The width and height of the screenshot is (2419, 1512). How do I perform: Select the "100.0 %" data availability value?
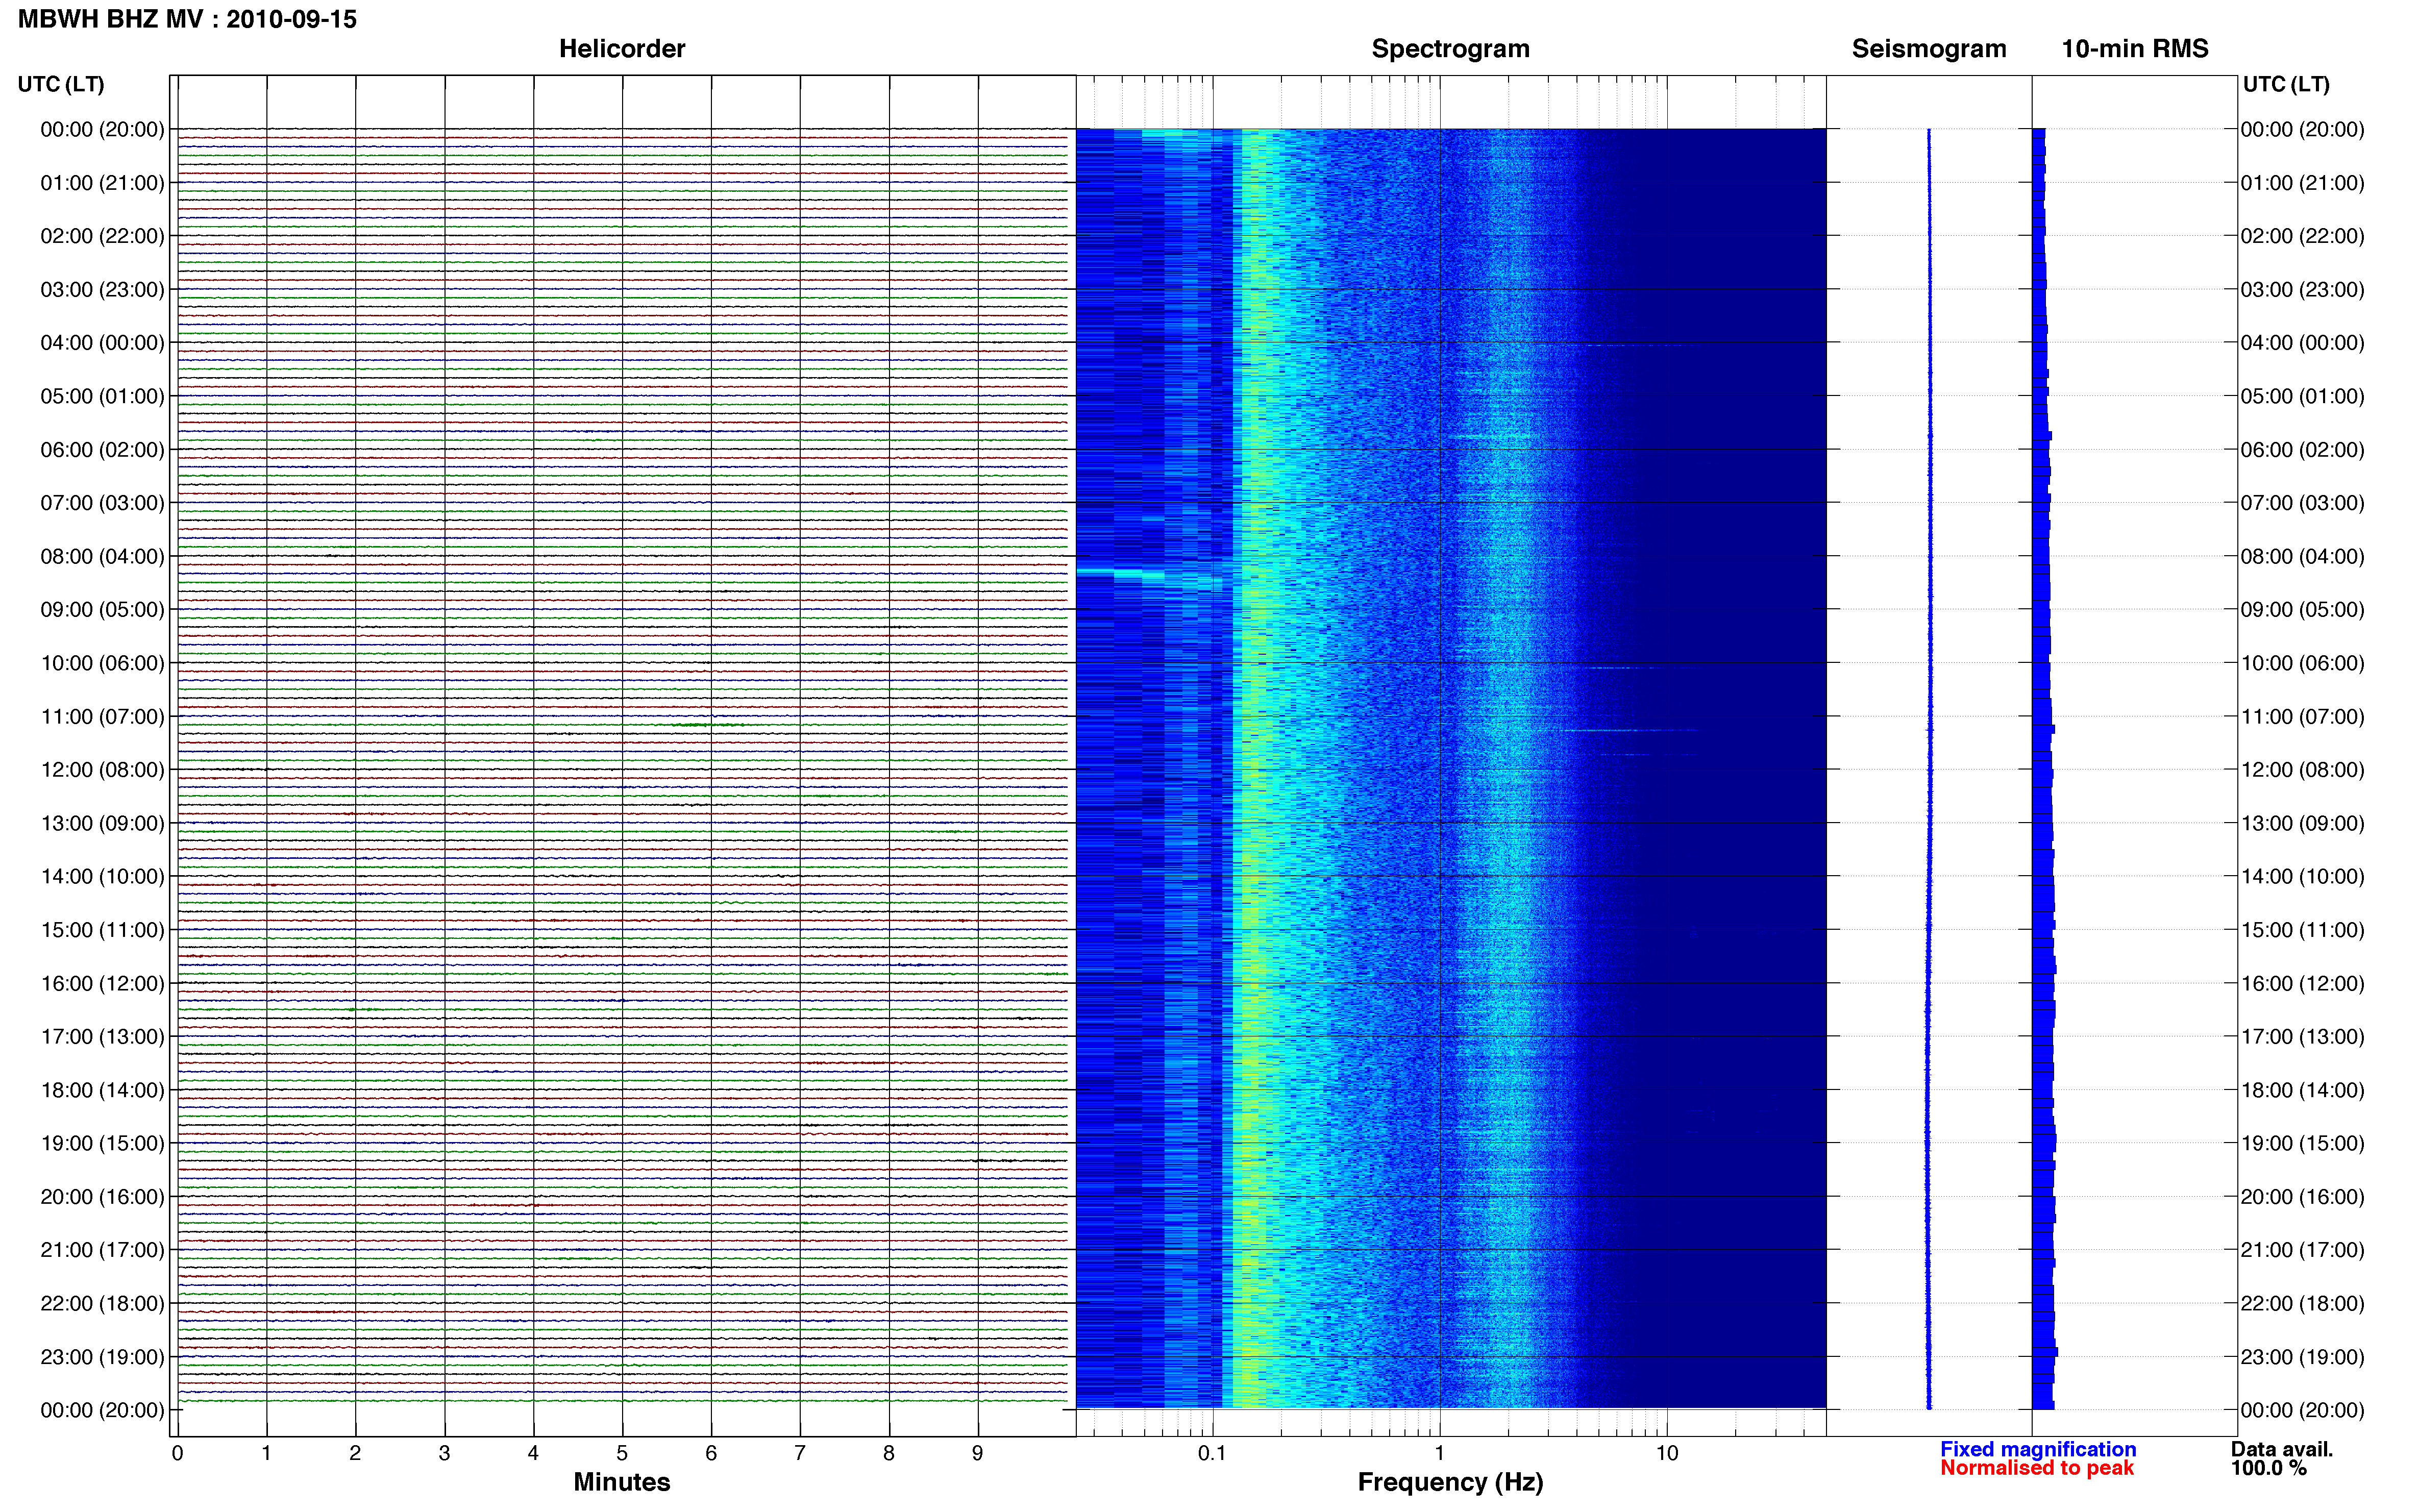[x=2269, y=1468]
